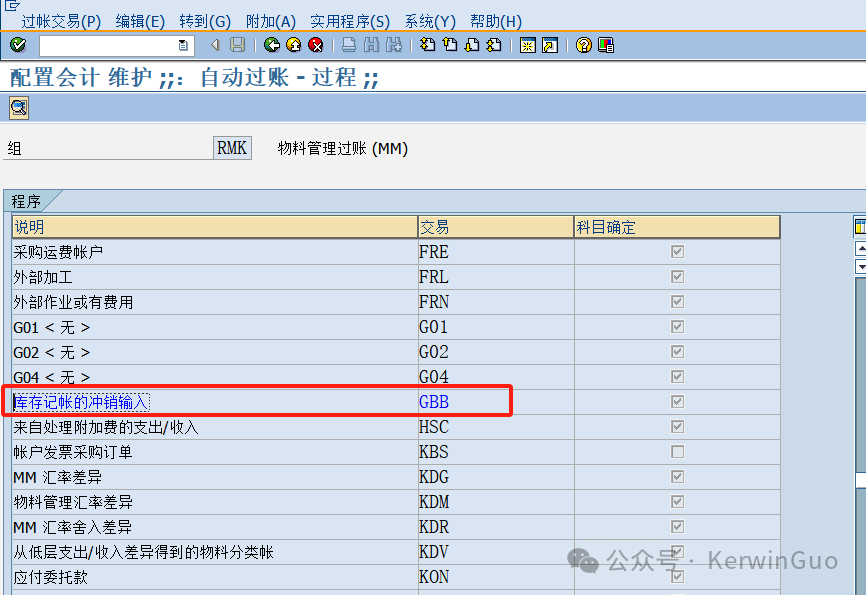The image size is (866, 595).
Task: Click the RMK group field
Action: click(x=232, y=148)
